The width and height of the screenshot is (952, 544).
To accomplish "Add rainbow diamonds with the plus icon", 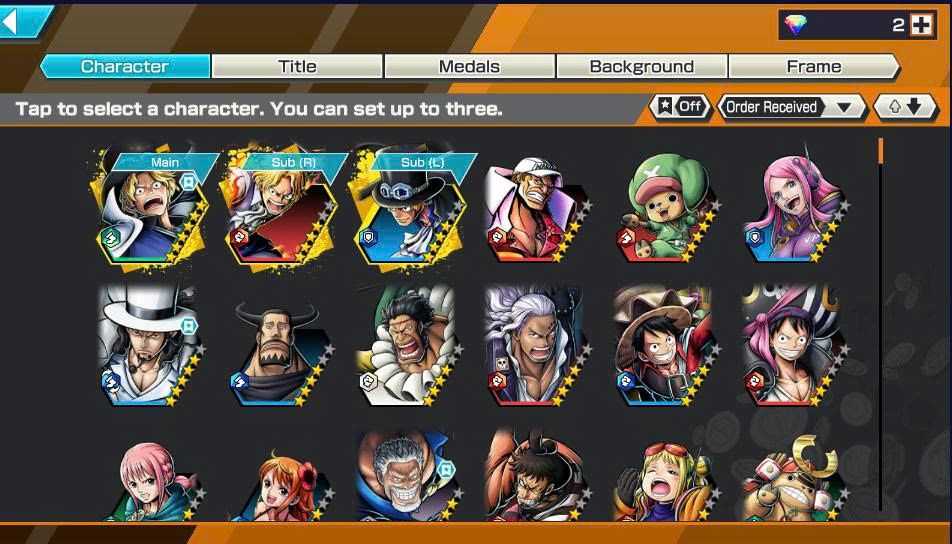I will 922,25.
